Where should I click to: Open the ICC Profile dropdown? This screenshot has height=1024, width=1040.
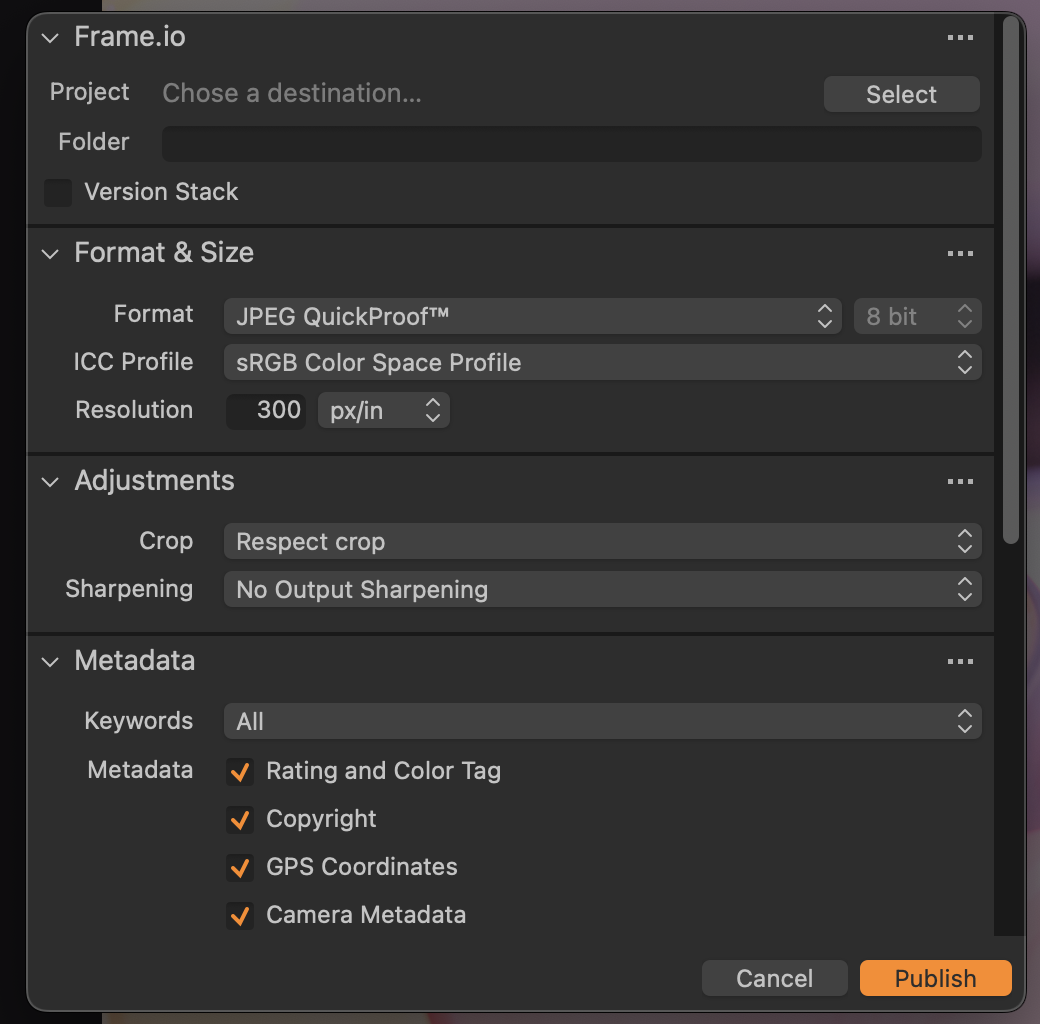(602, 362)
